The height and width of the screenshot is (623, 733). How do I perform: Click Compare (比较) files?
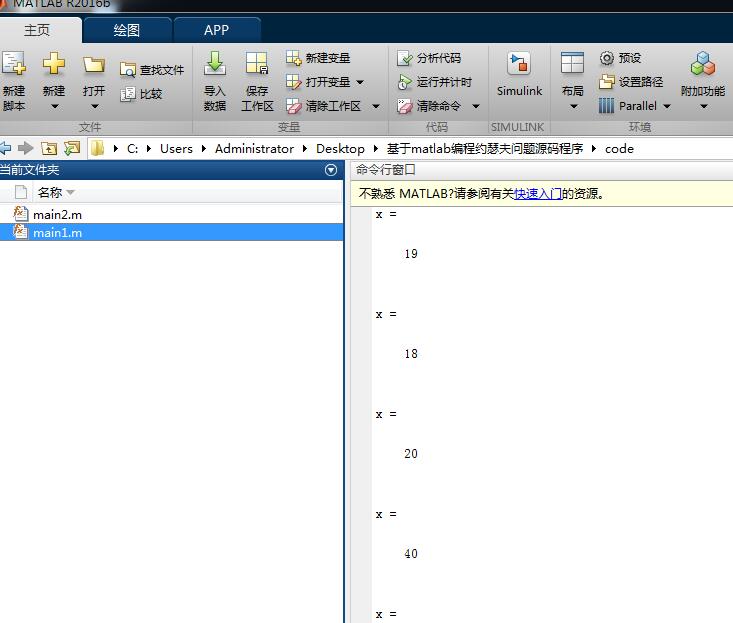coord(141,94)
